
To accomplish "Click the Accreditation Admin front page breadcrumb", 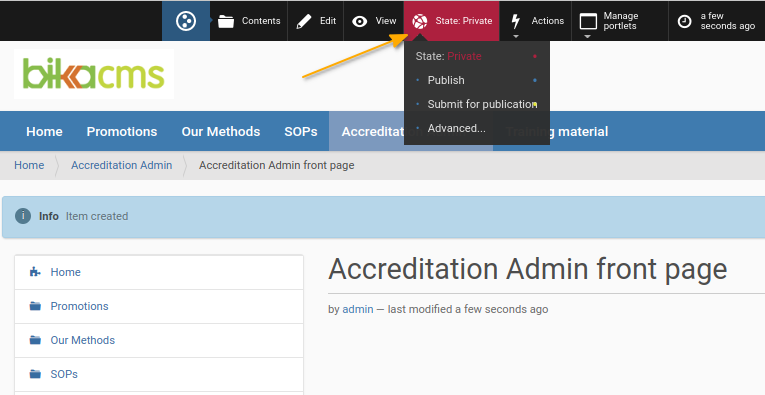I will click(x=277, y=165).
